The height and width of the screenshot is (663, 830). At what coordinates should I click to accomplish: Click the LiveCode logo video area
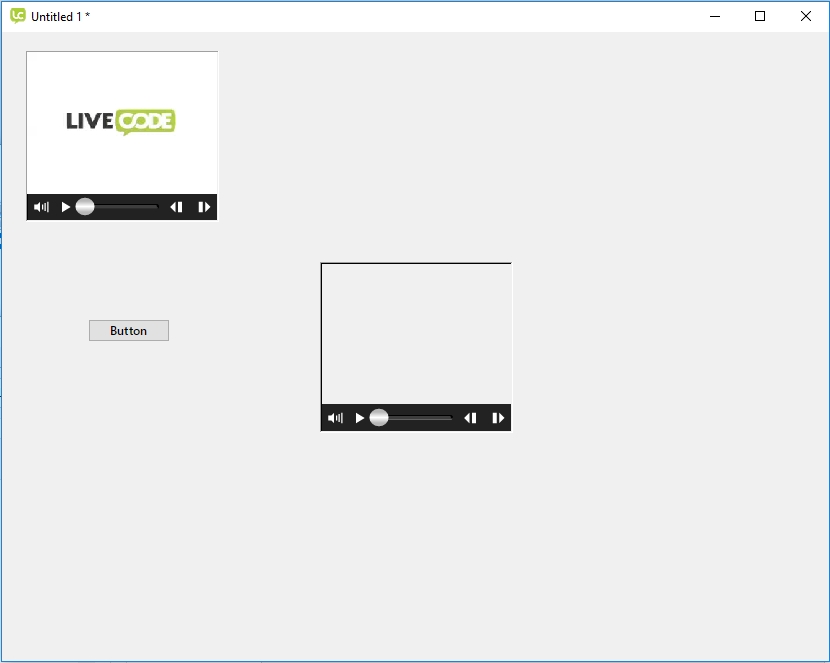(121, 122)
